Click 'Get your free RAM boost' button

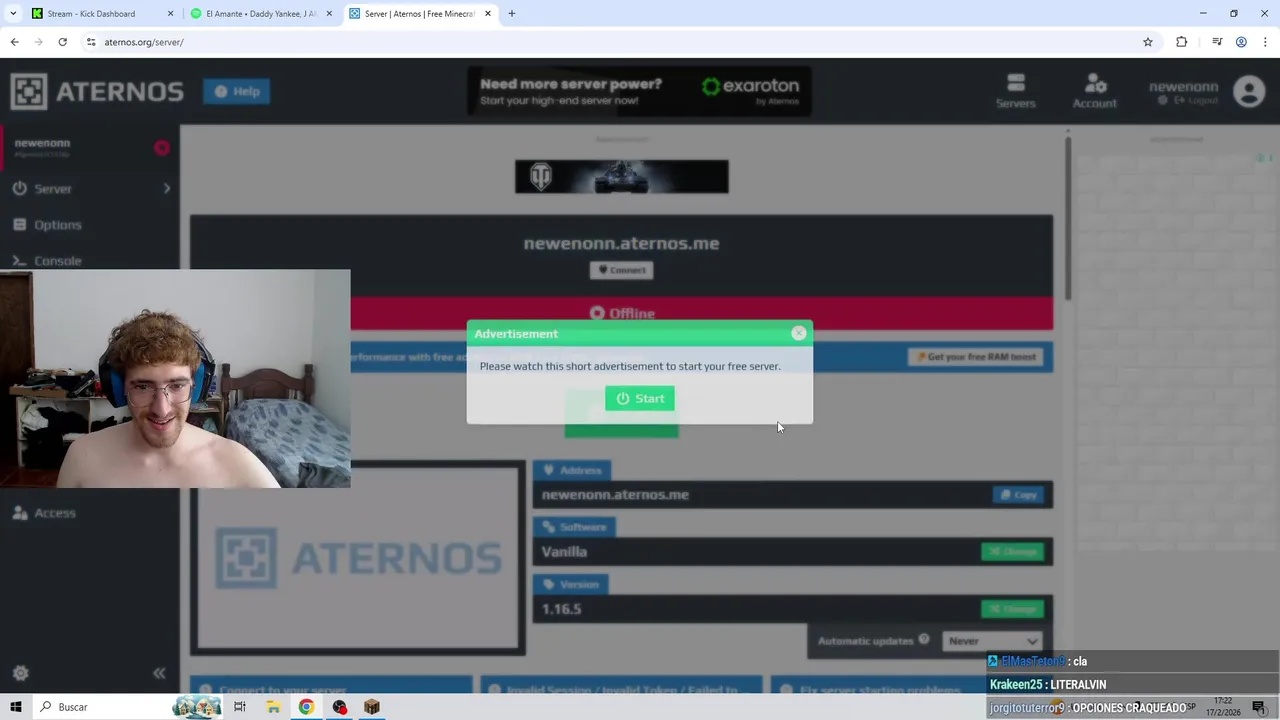(977, 357)
